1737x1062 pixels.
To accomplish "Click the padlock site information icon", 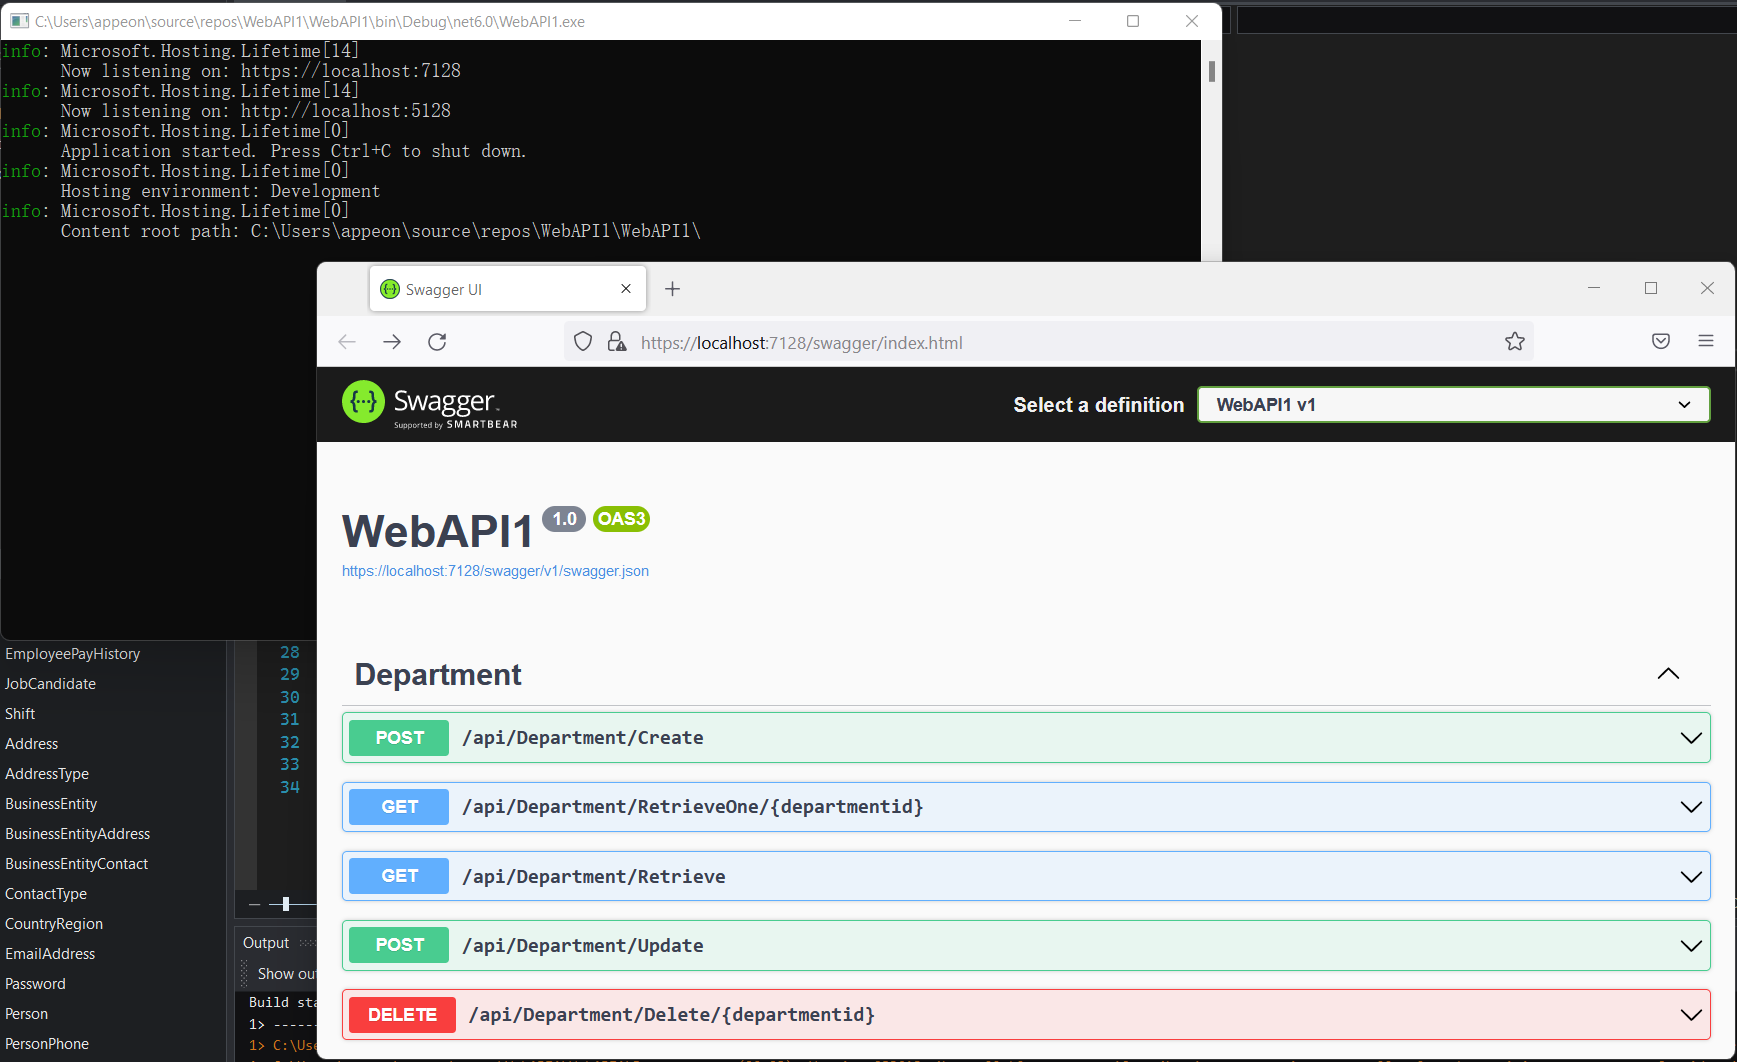I will coord(617,342).
